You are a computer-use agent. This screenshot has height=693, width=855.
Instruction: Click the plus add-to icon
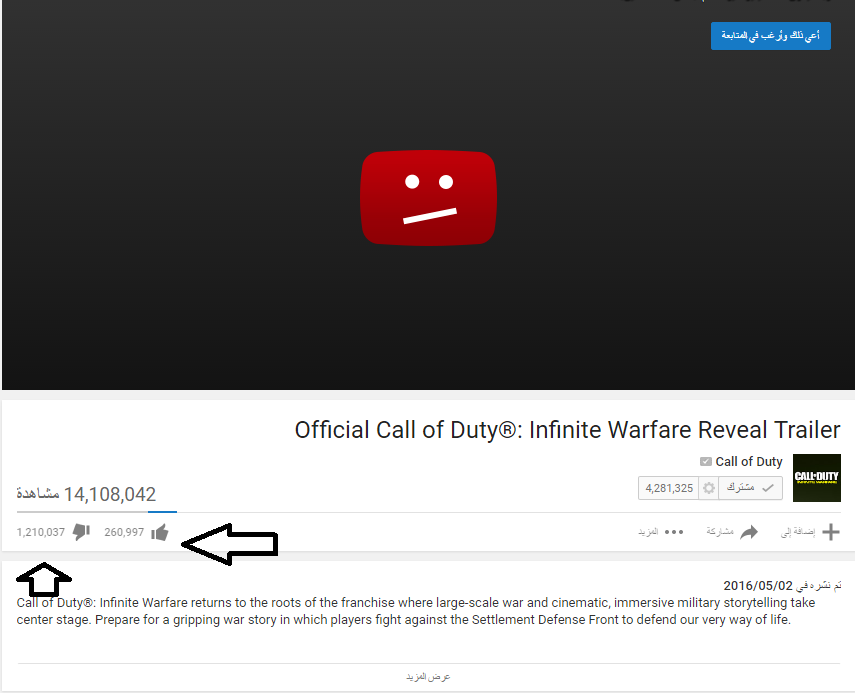(x=830, y=532)
